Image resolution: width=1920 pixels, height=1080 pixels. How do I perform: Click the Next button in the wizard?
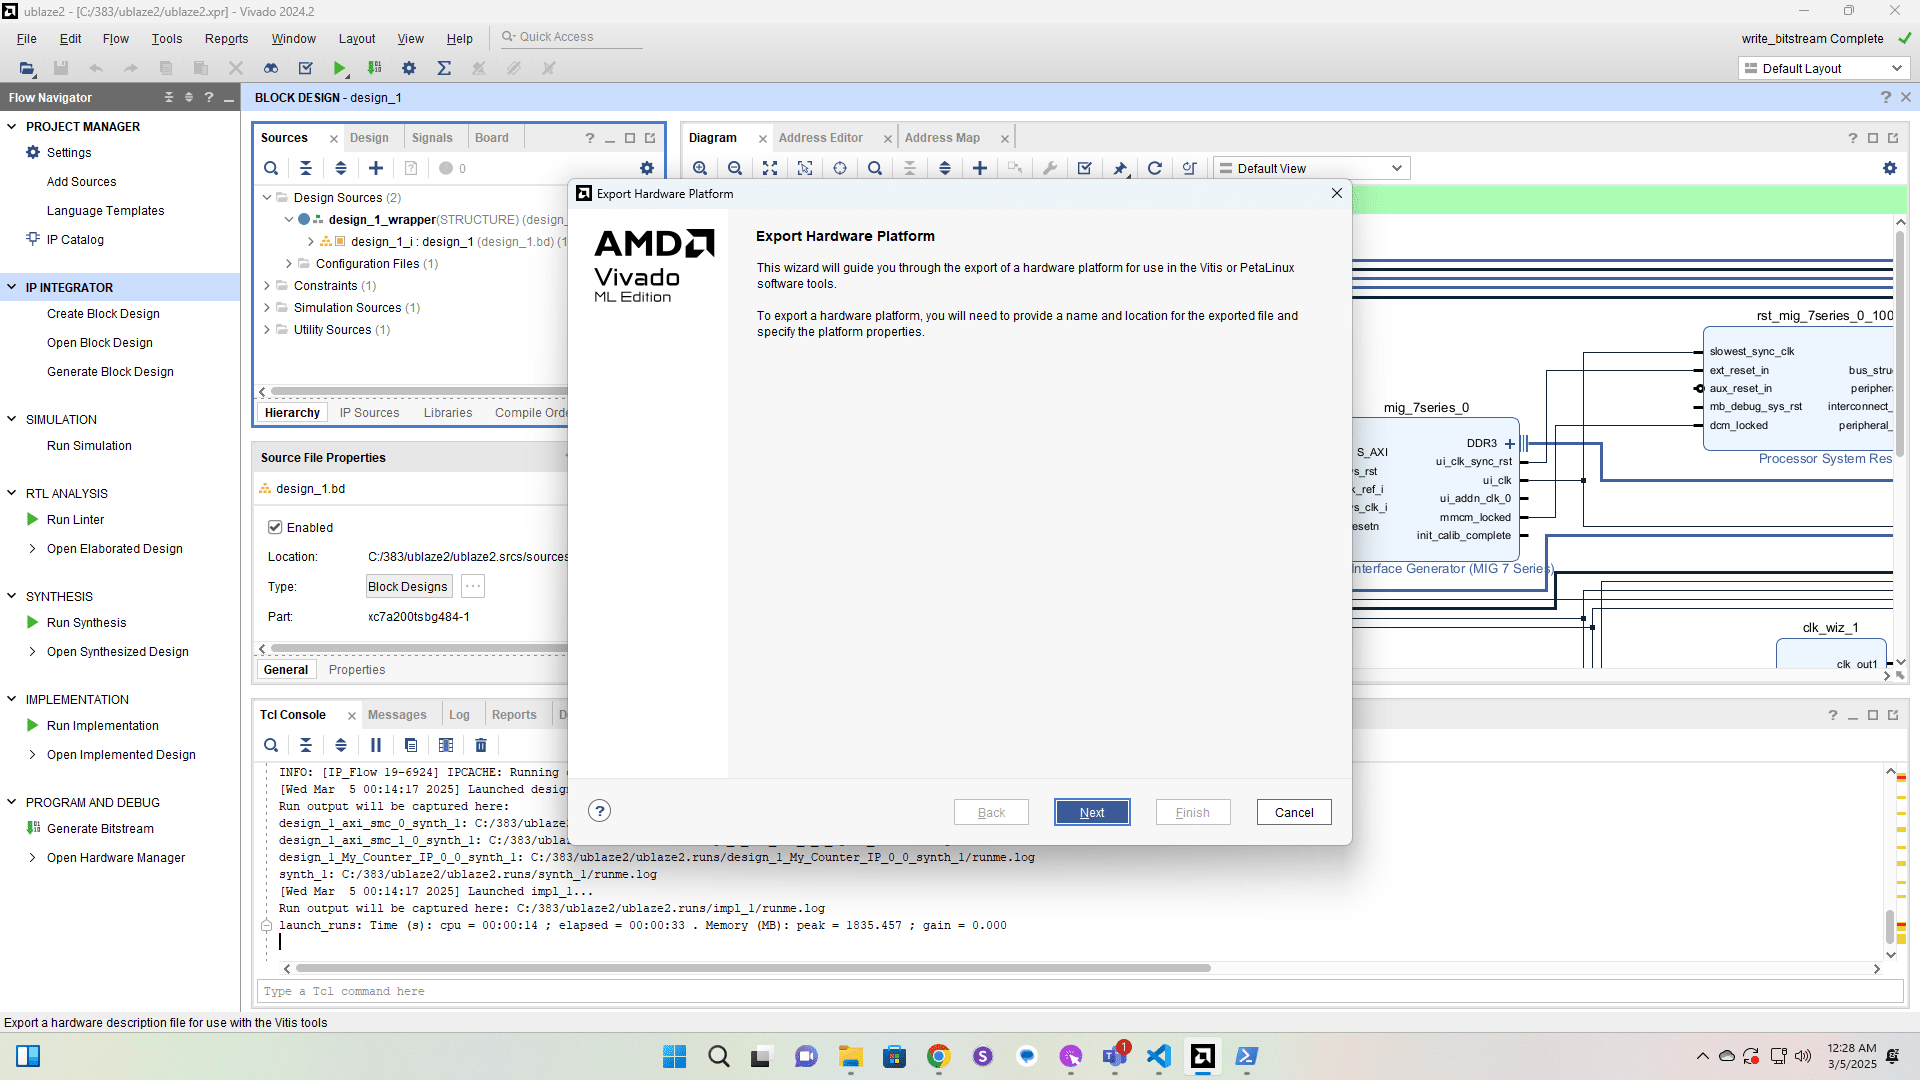click(1091, 812)
